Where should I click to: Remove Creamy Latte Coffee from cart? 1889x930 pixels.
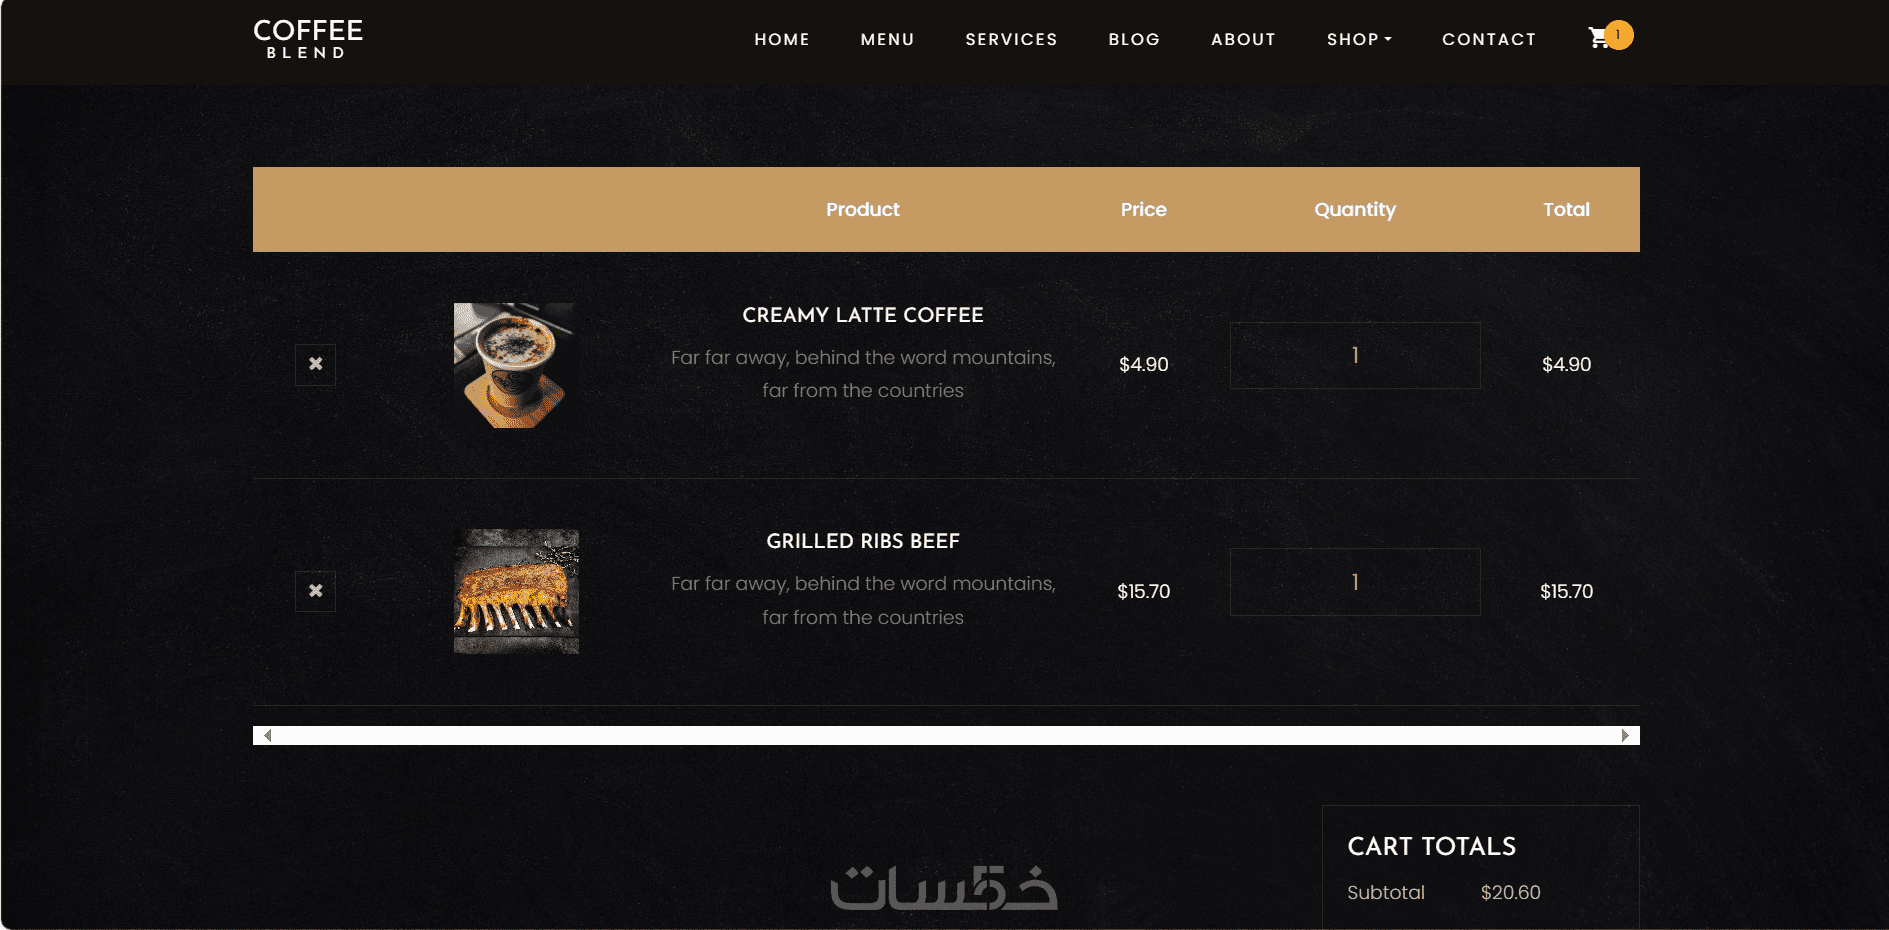pyautogui.click(x=315, y=364)
